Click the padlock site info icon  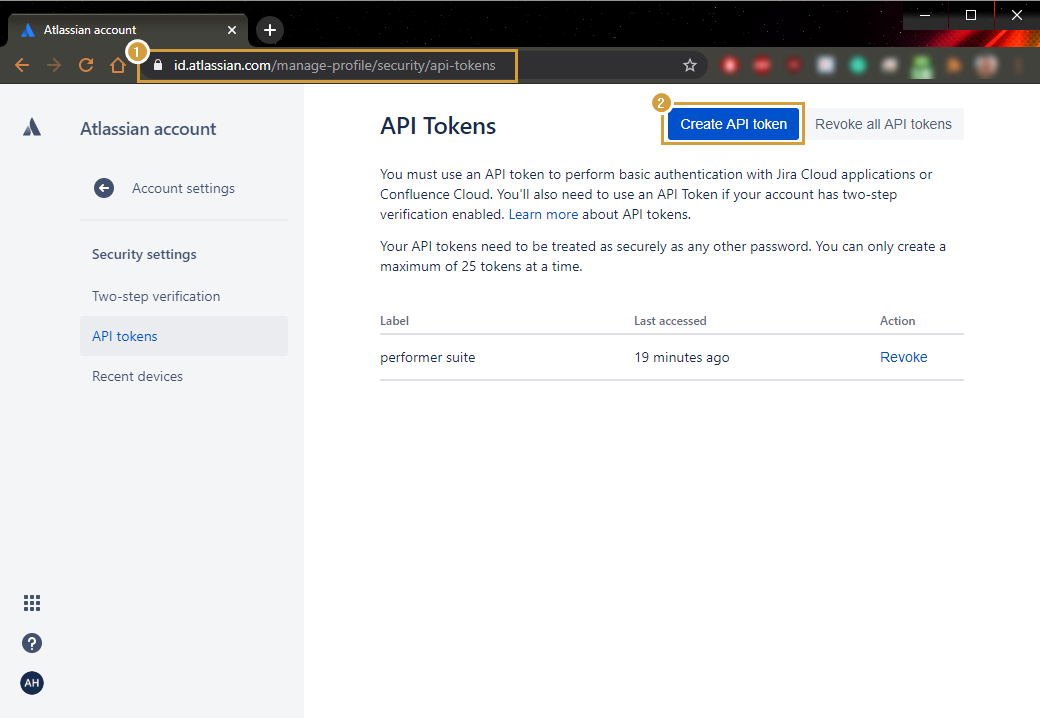point(156,65)
